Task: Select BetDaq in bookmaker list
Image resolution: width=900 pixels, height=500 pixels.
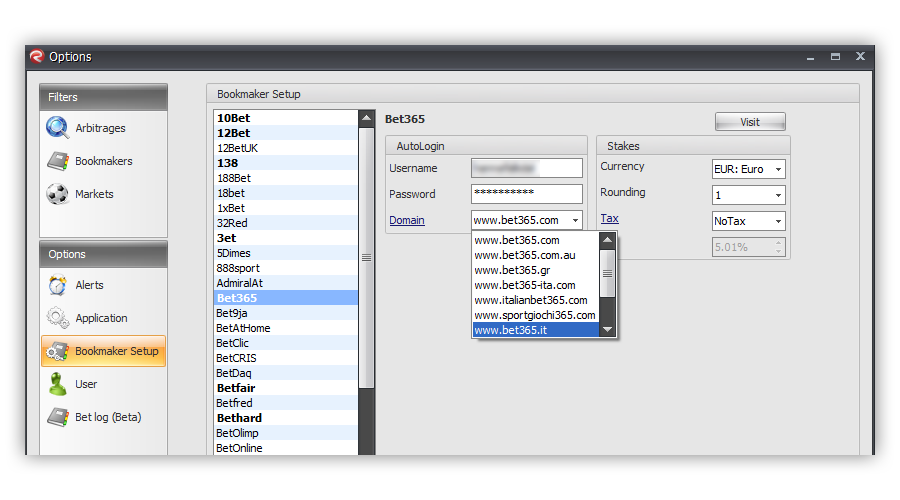Action: point(286,373)
